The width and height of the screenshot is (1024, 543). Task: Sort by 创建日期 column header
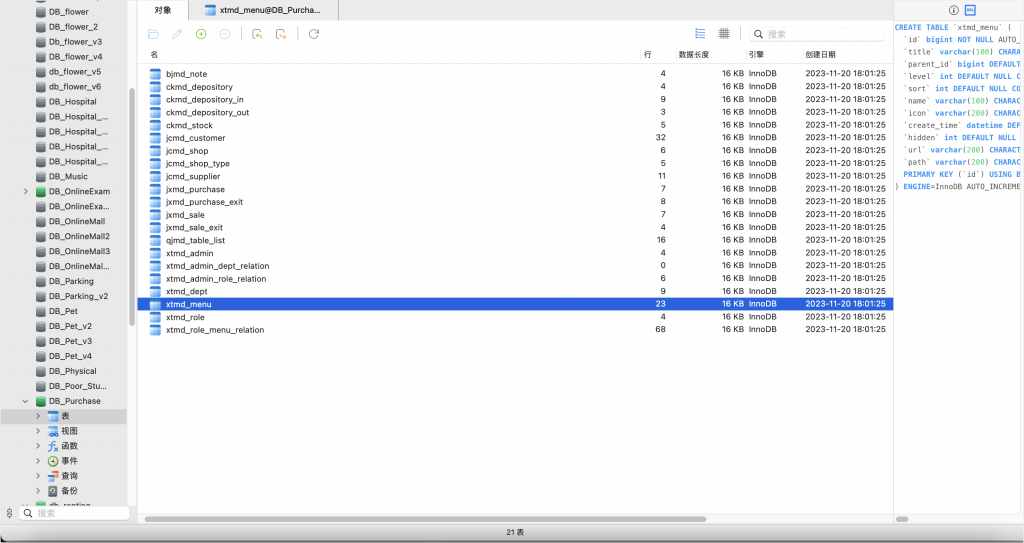pos(820,54)
